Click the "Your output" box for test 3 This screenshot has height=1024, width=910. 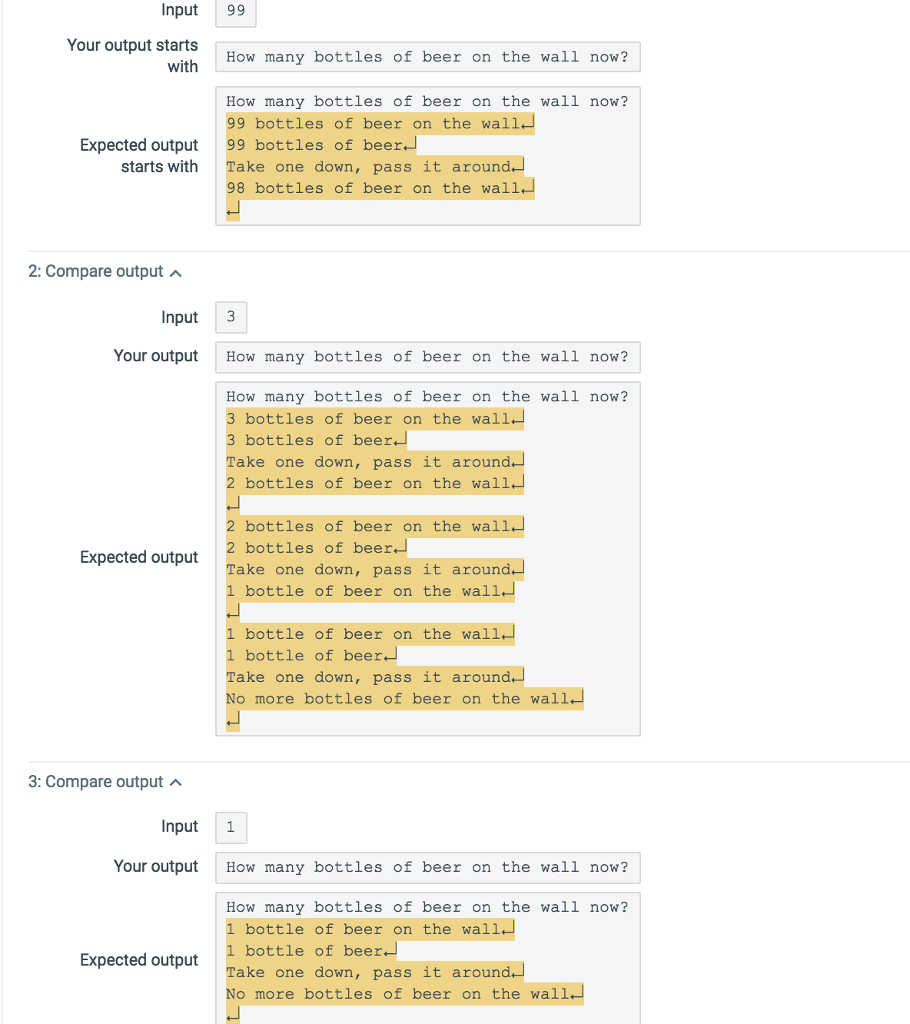[x=428, y=867]
